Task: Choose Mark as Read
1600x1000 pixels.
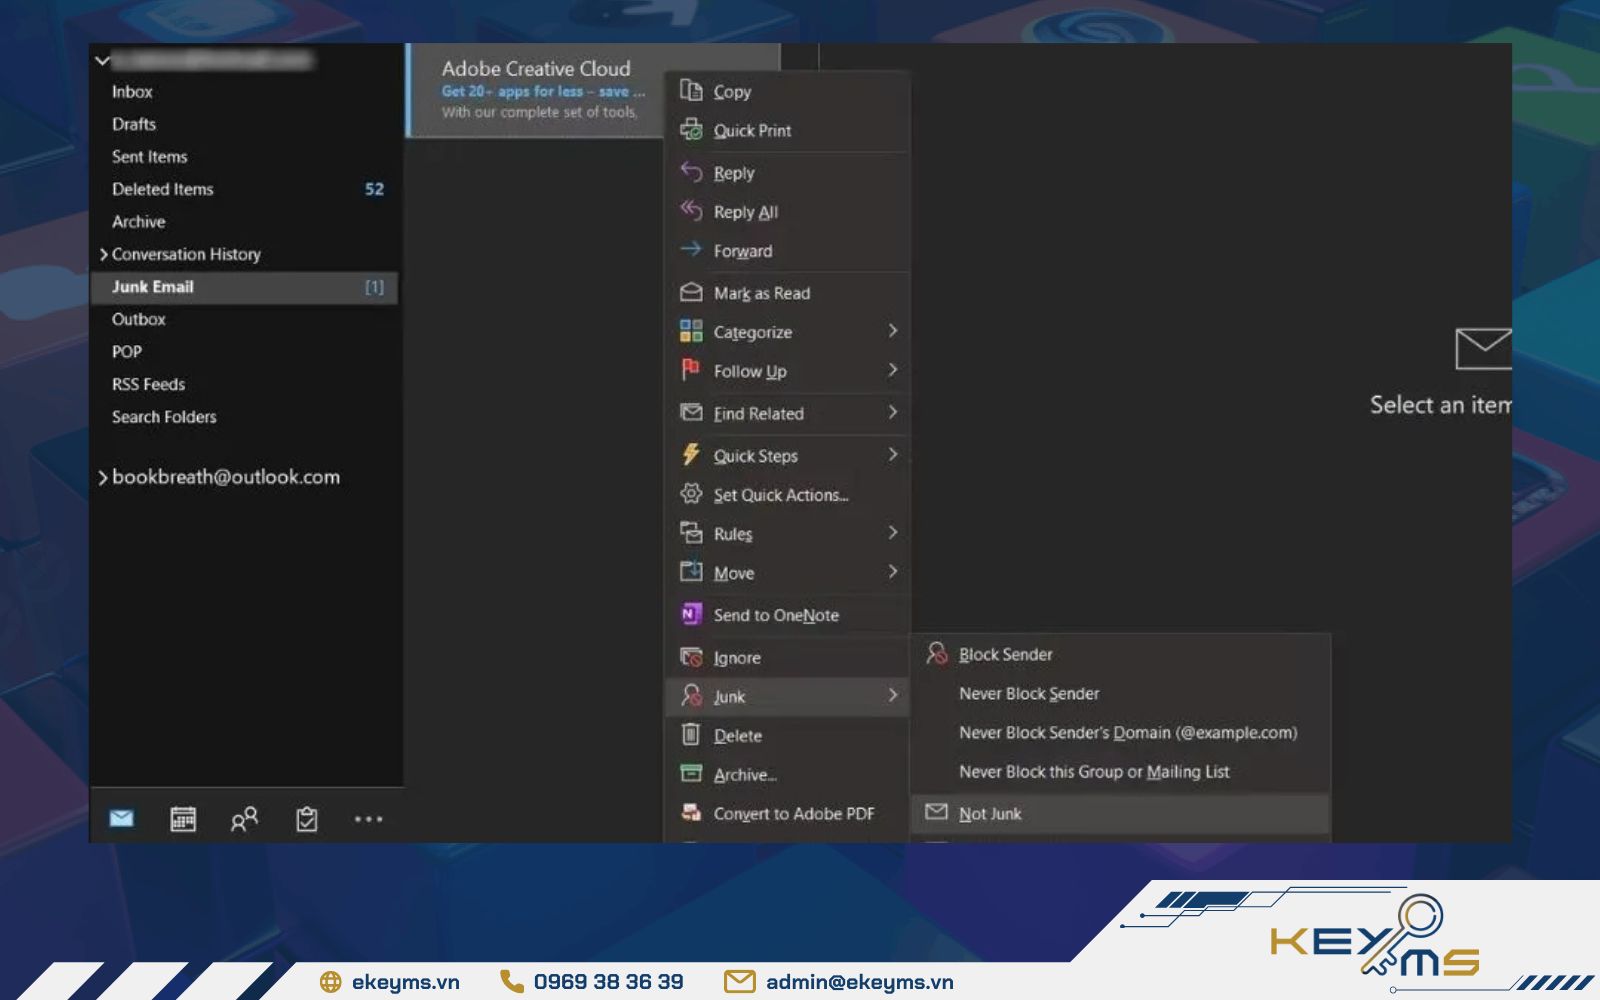Action: (761, 293)
